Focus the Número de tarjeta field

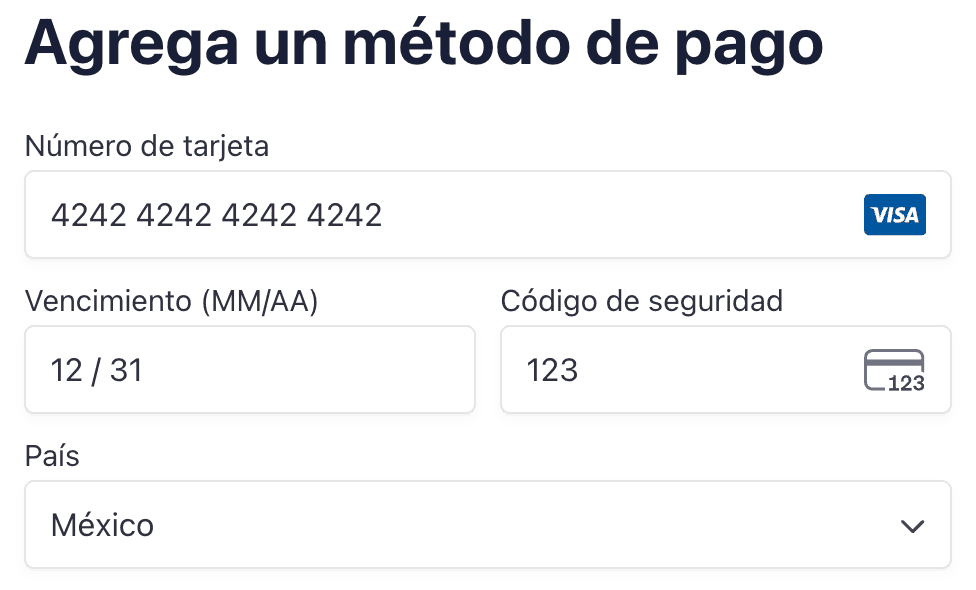(600, 215)
